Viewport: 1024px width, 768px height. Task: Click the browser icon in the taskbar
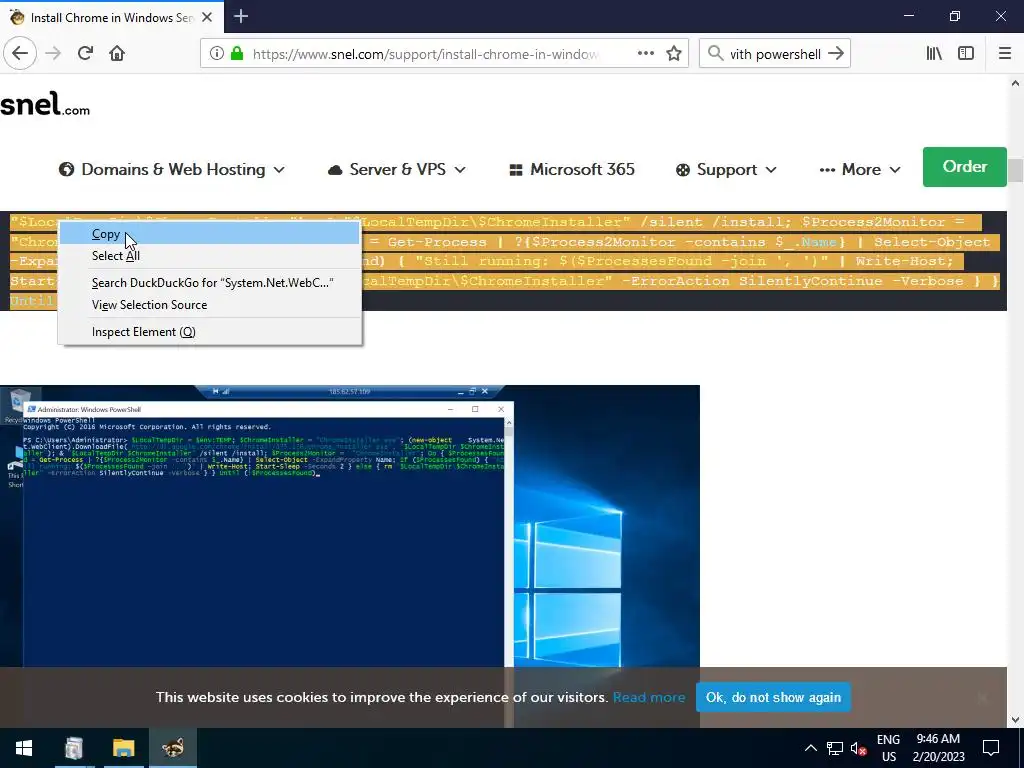tap(173, 748)
